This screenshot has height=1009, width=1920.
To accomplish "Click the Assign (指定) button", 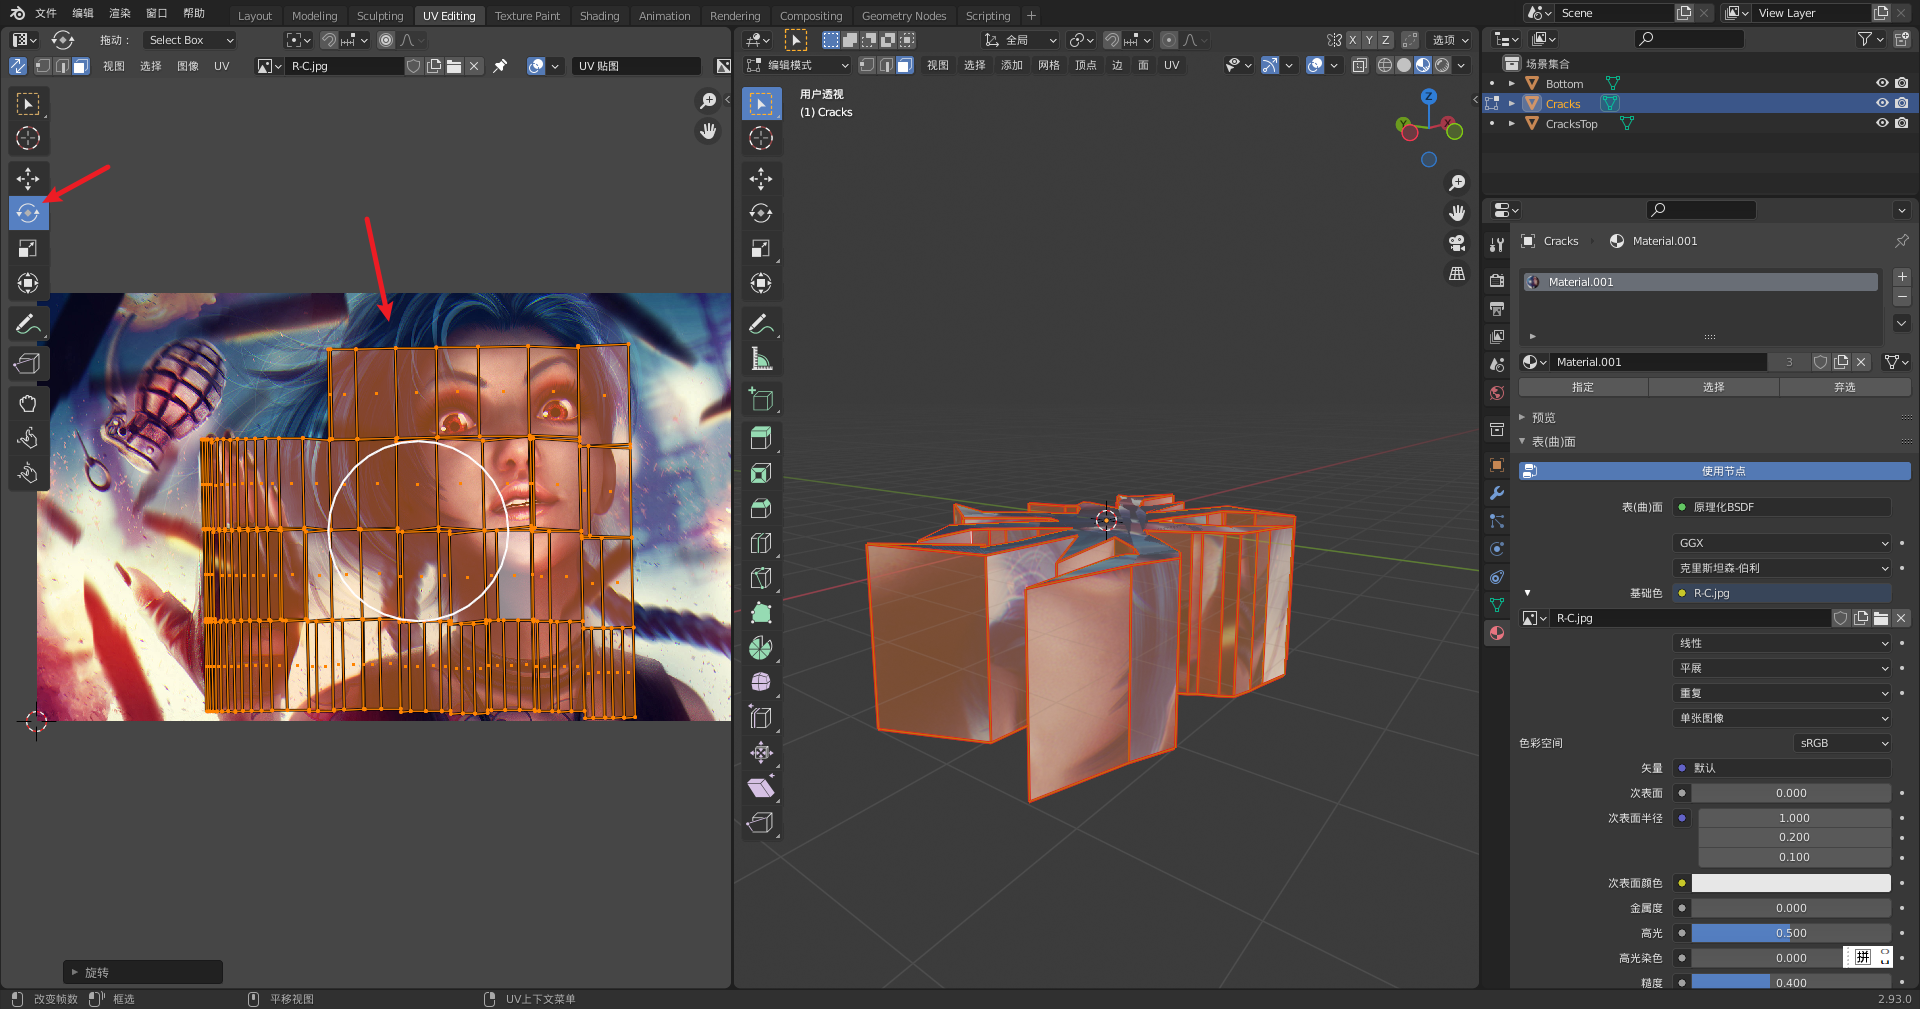I will (1583, 387).
